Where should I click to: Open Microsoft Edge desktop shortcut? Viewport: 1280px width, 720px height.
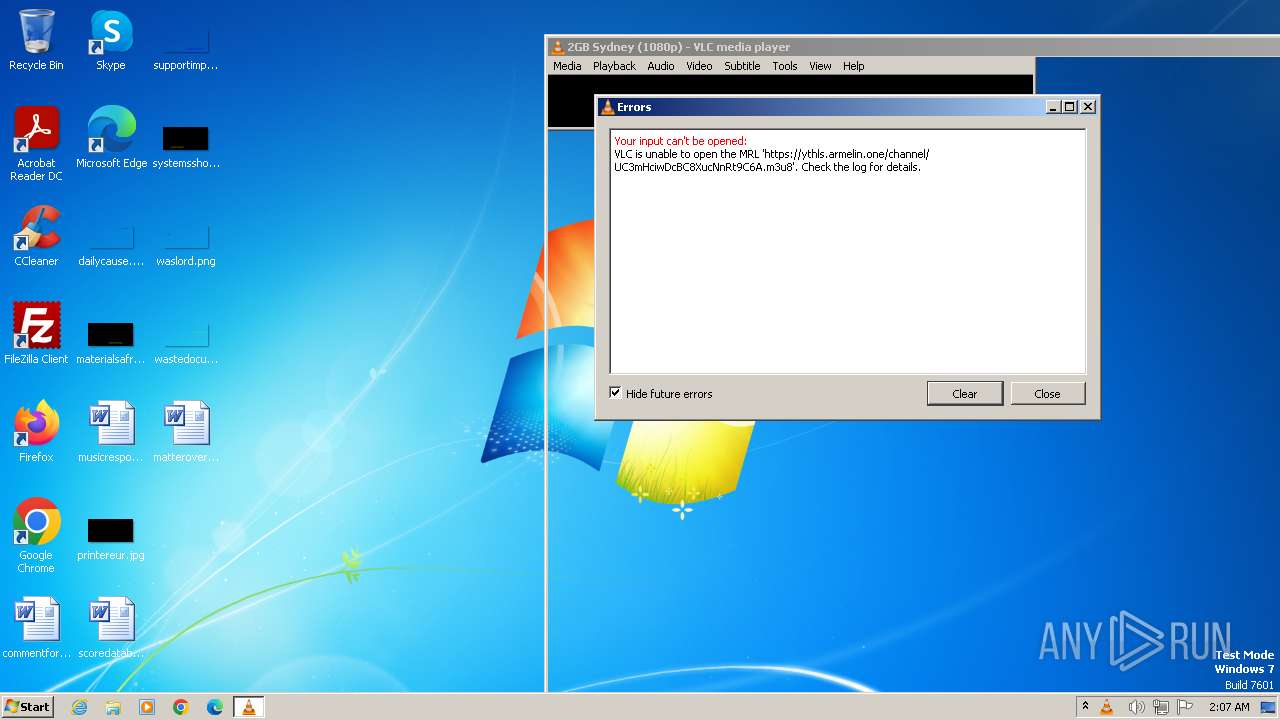(111, 138)
